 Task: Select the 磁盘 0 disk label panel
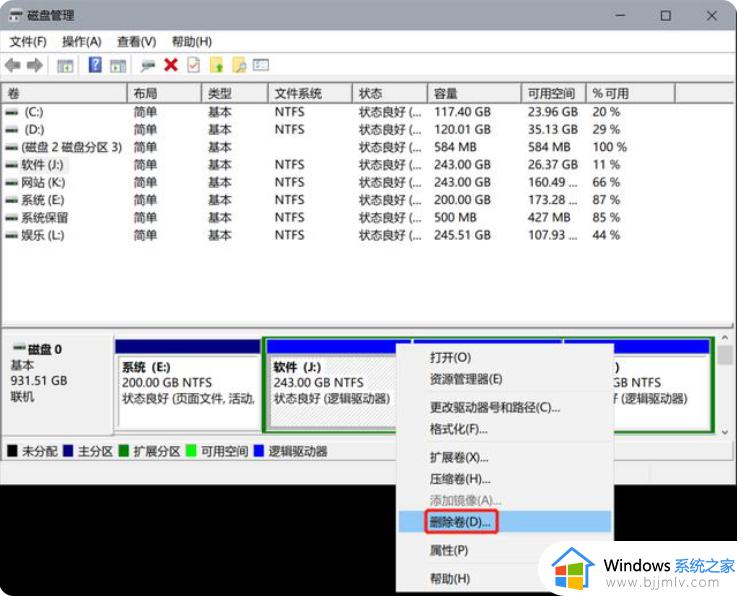[58, 384]
